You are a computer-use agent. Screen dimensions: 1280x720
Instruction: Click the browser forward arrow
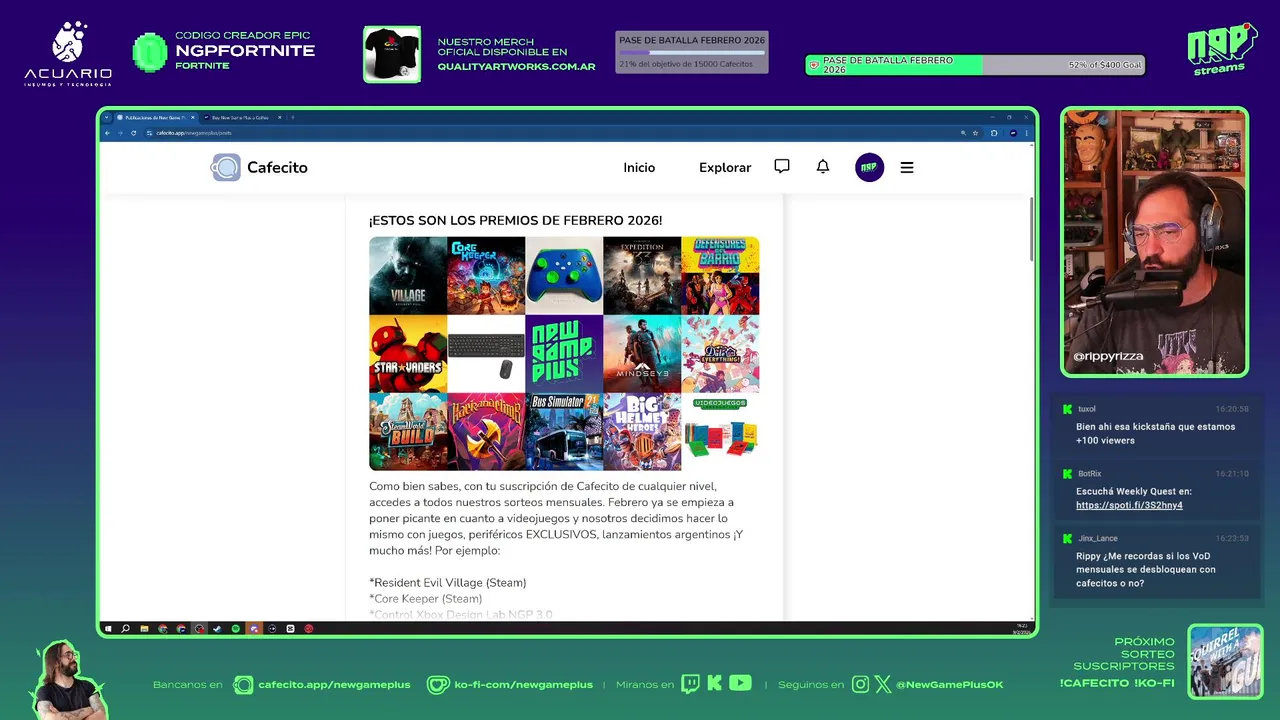click(120, 133)
